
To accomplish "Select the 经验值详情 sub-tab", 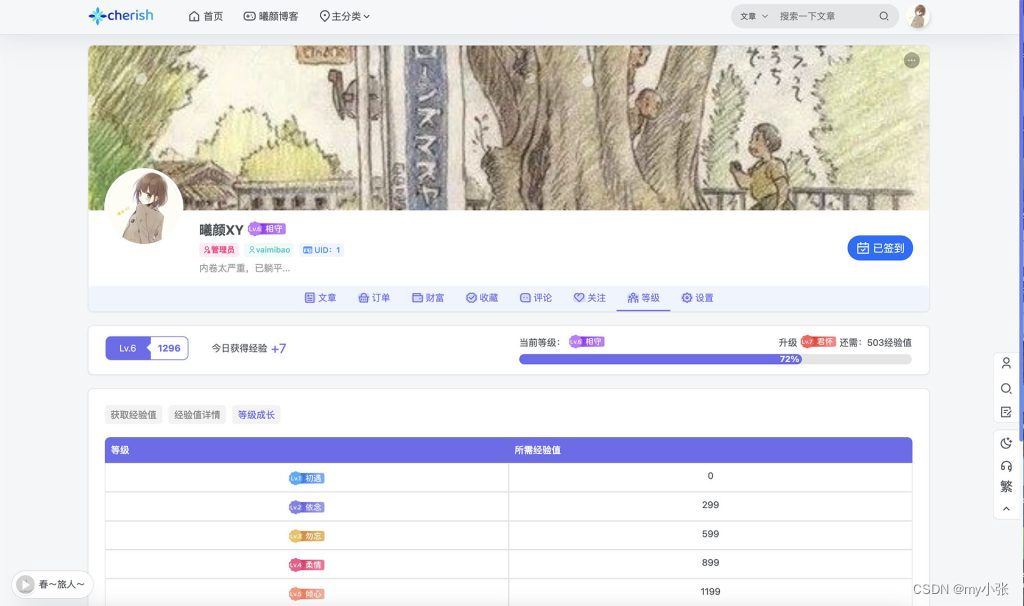I will click(x=197, y=415).
